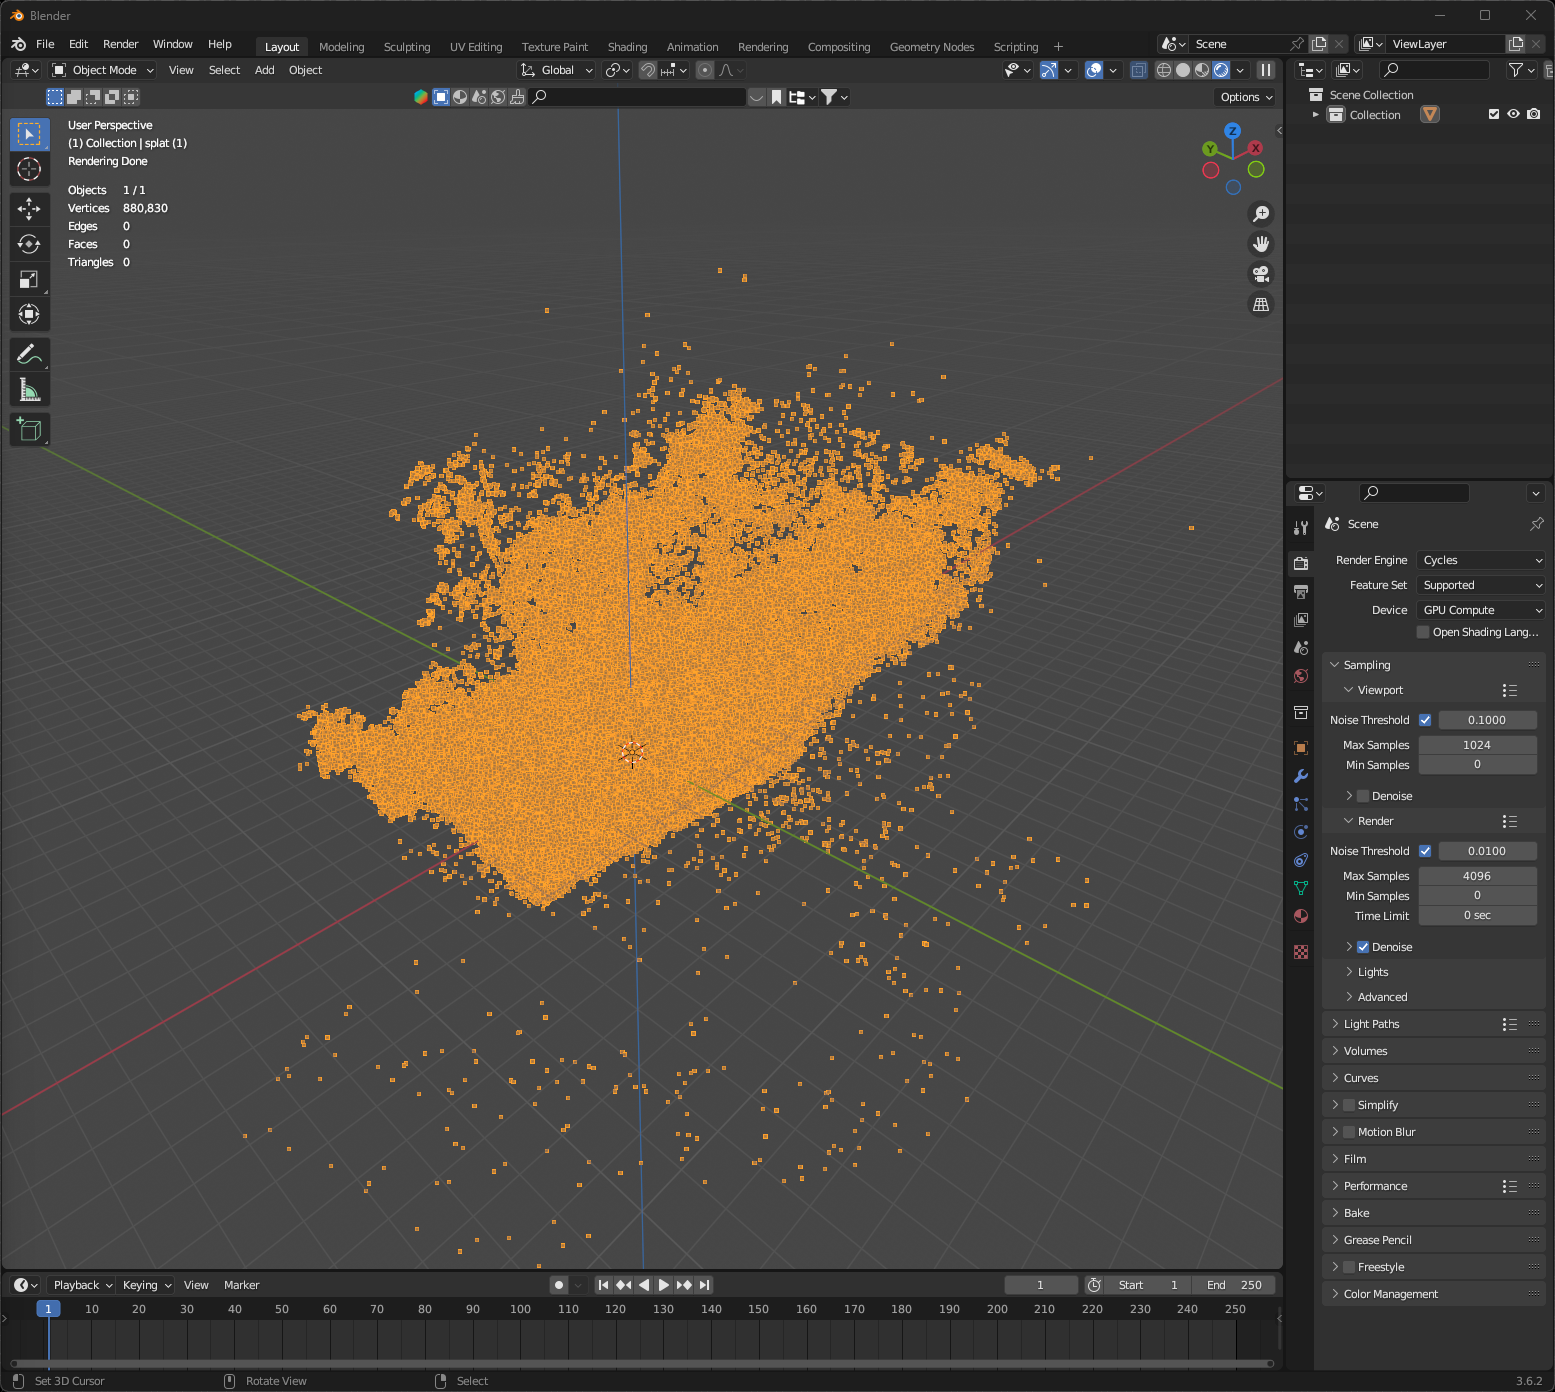Open the Texture properties tab
The image size is (1555, 1392).
(1301, 952)
